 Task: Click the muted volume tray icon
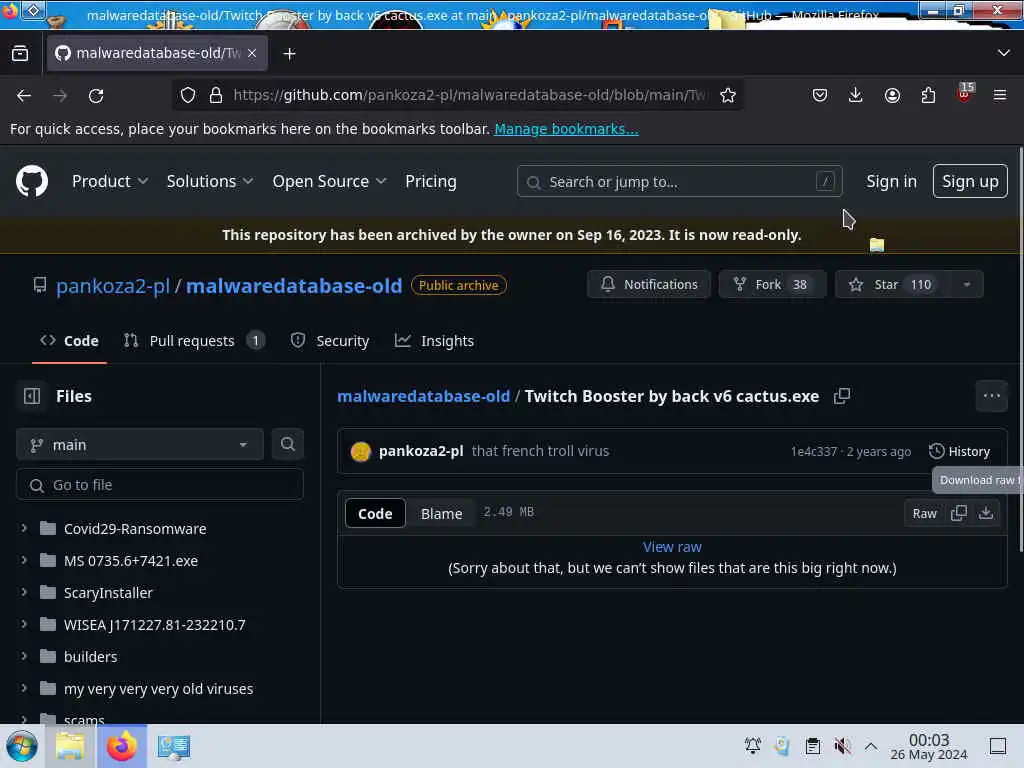click(842, 746)
